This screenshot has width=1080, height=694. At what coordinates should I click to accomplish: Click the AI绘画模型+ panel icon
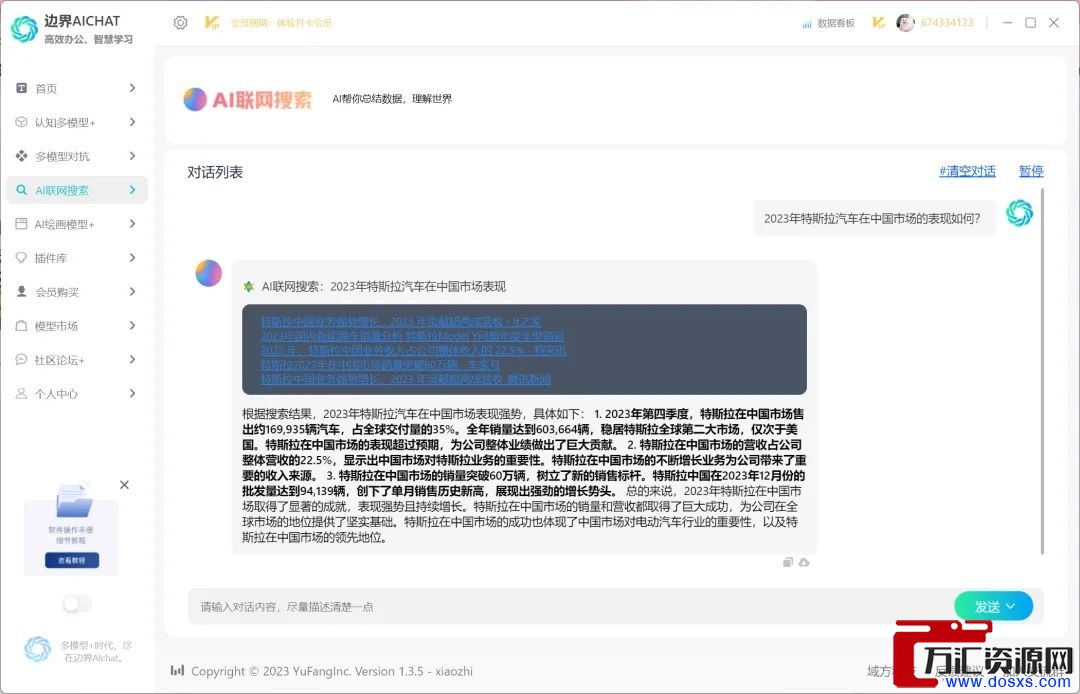21,224
